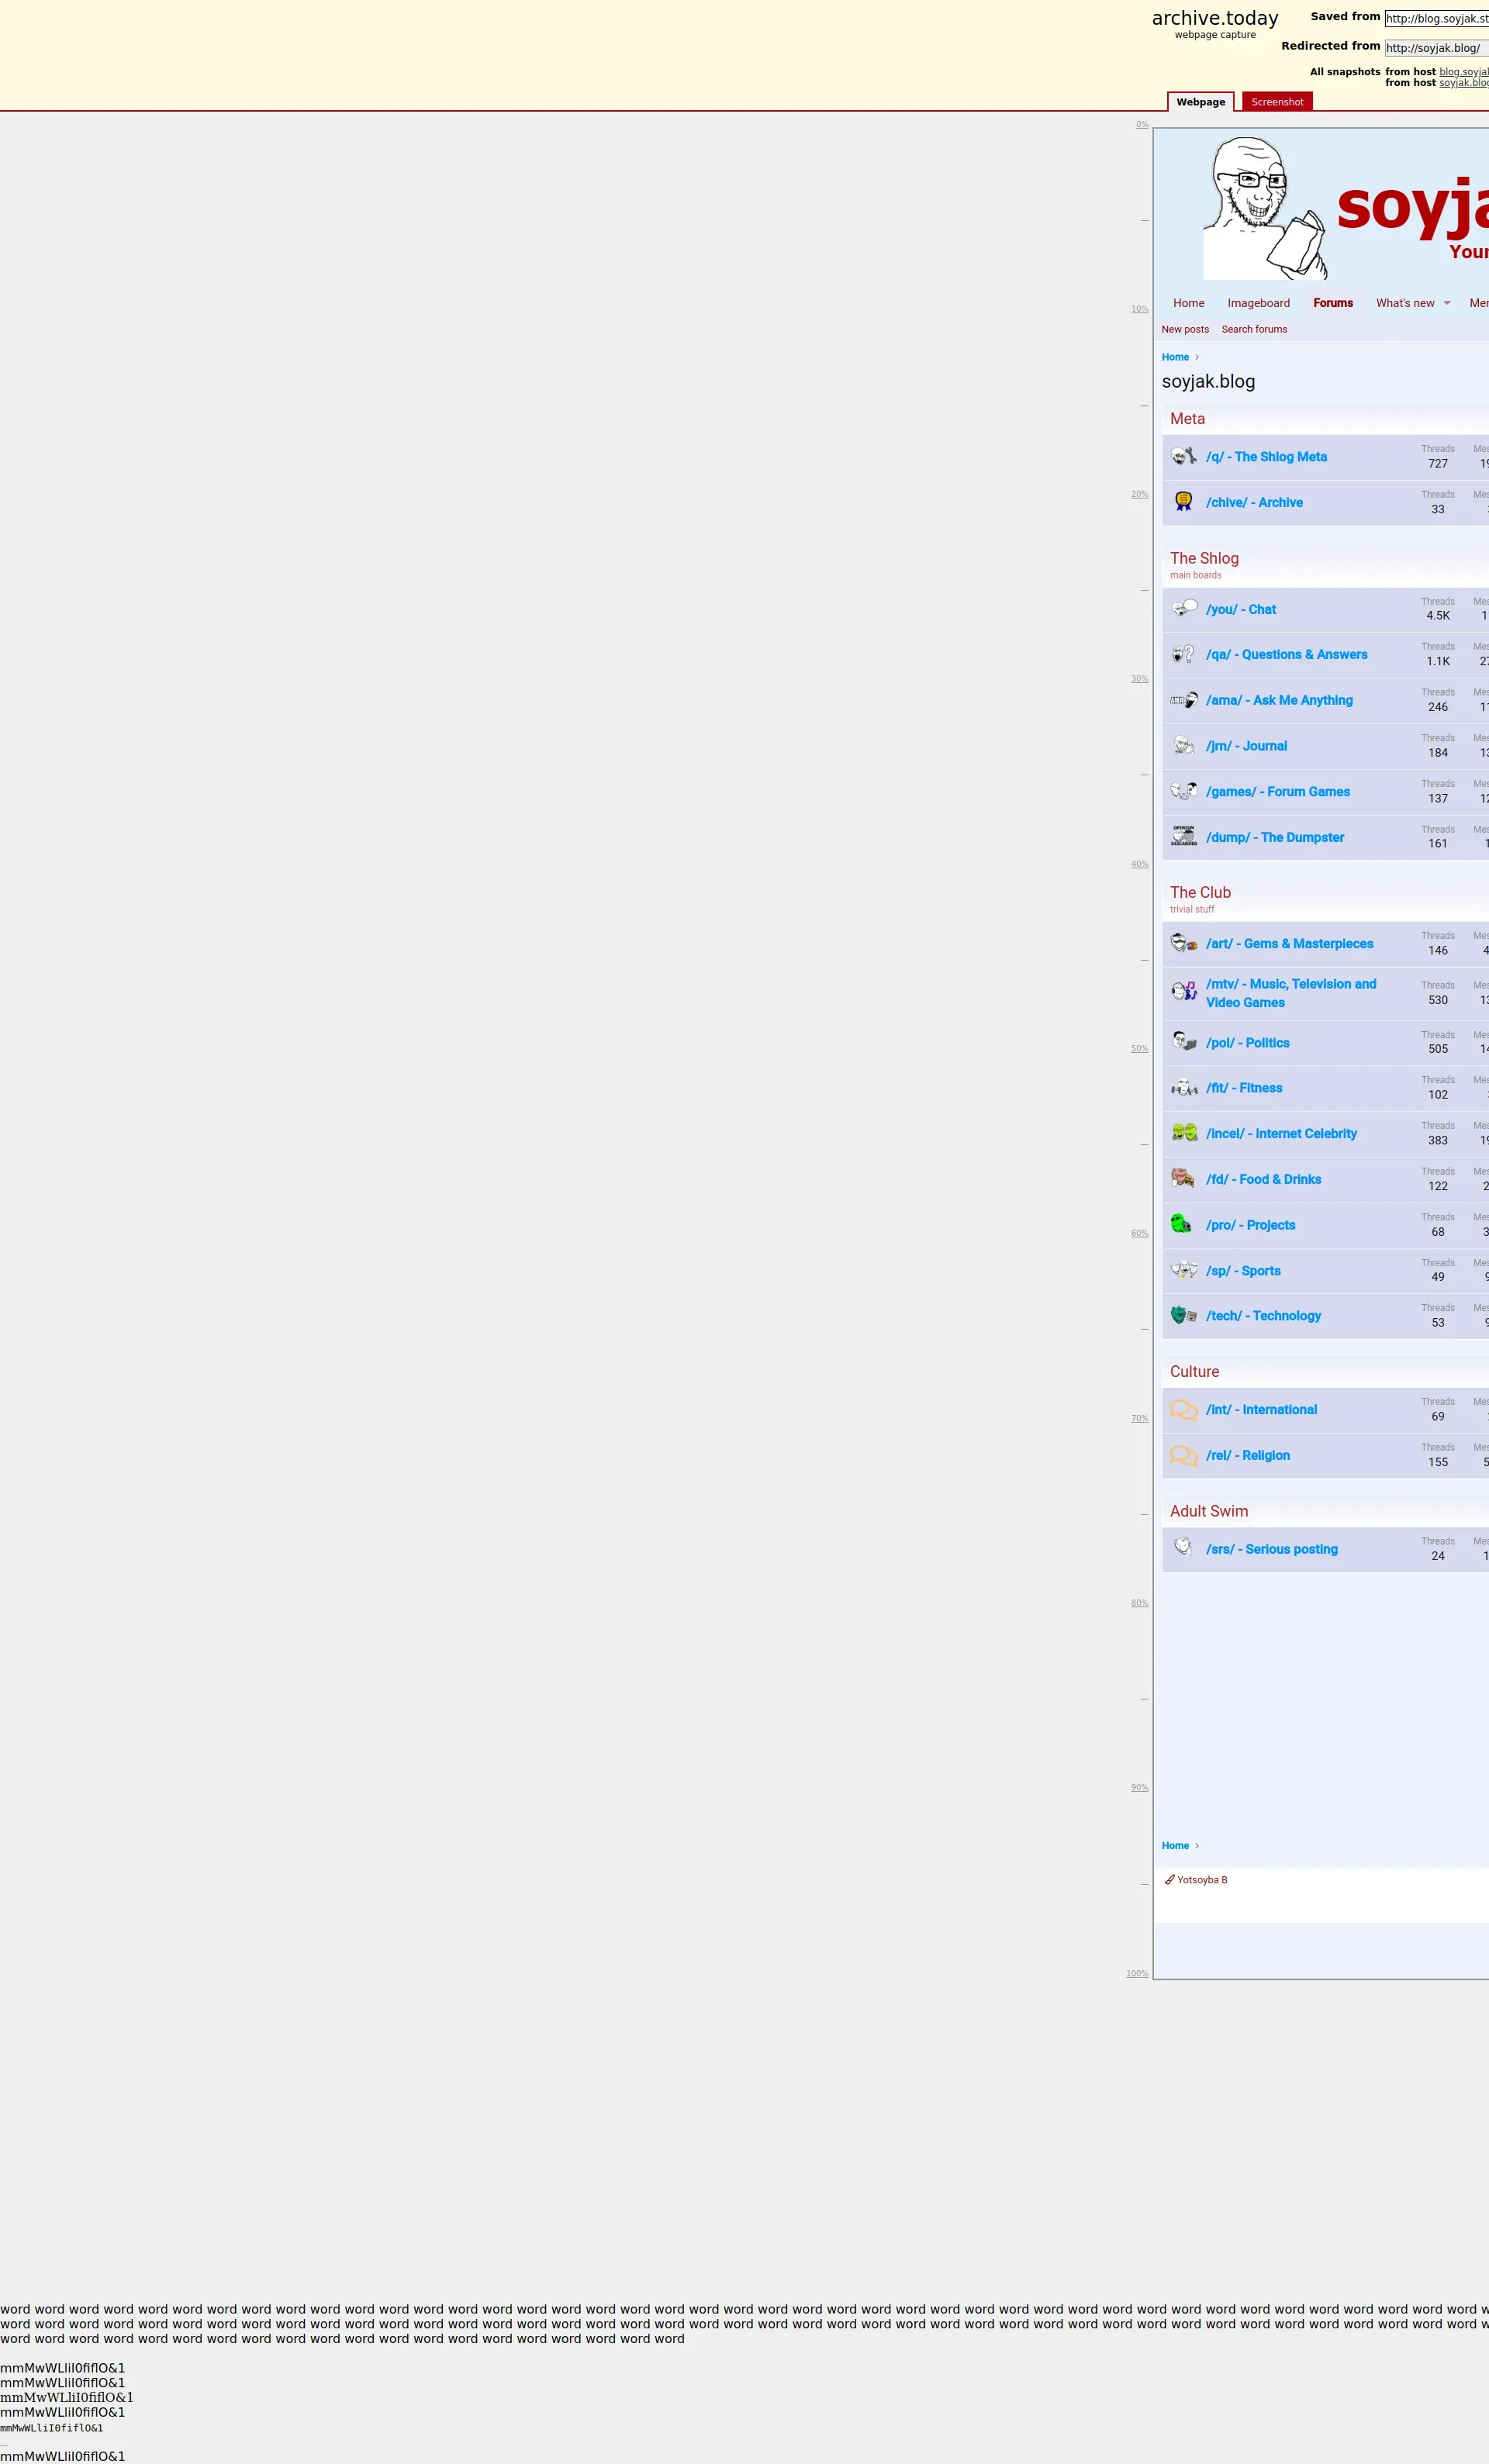Click the chevron after top Home breadcrumb
The height and width of the screenshot is (2464, 1489).
[1197, 357]
